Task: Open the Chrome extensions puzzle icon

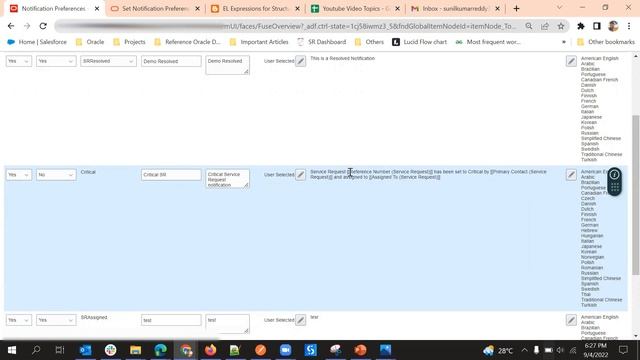Action: pyautogui.click(x=581, y=26)
